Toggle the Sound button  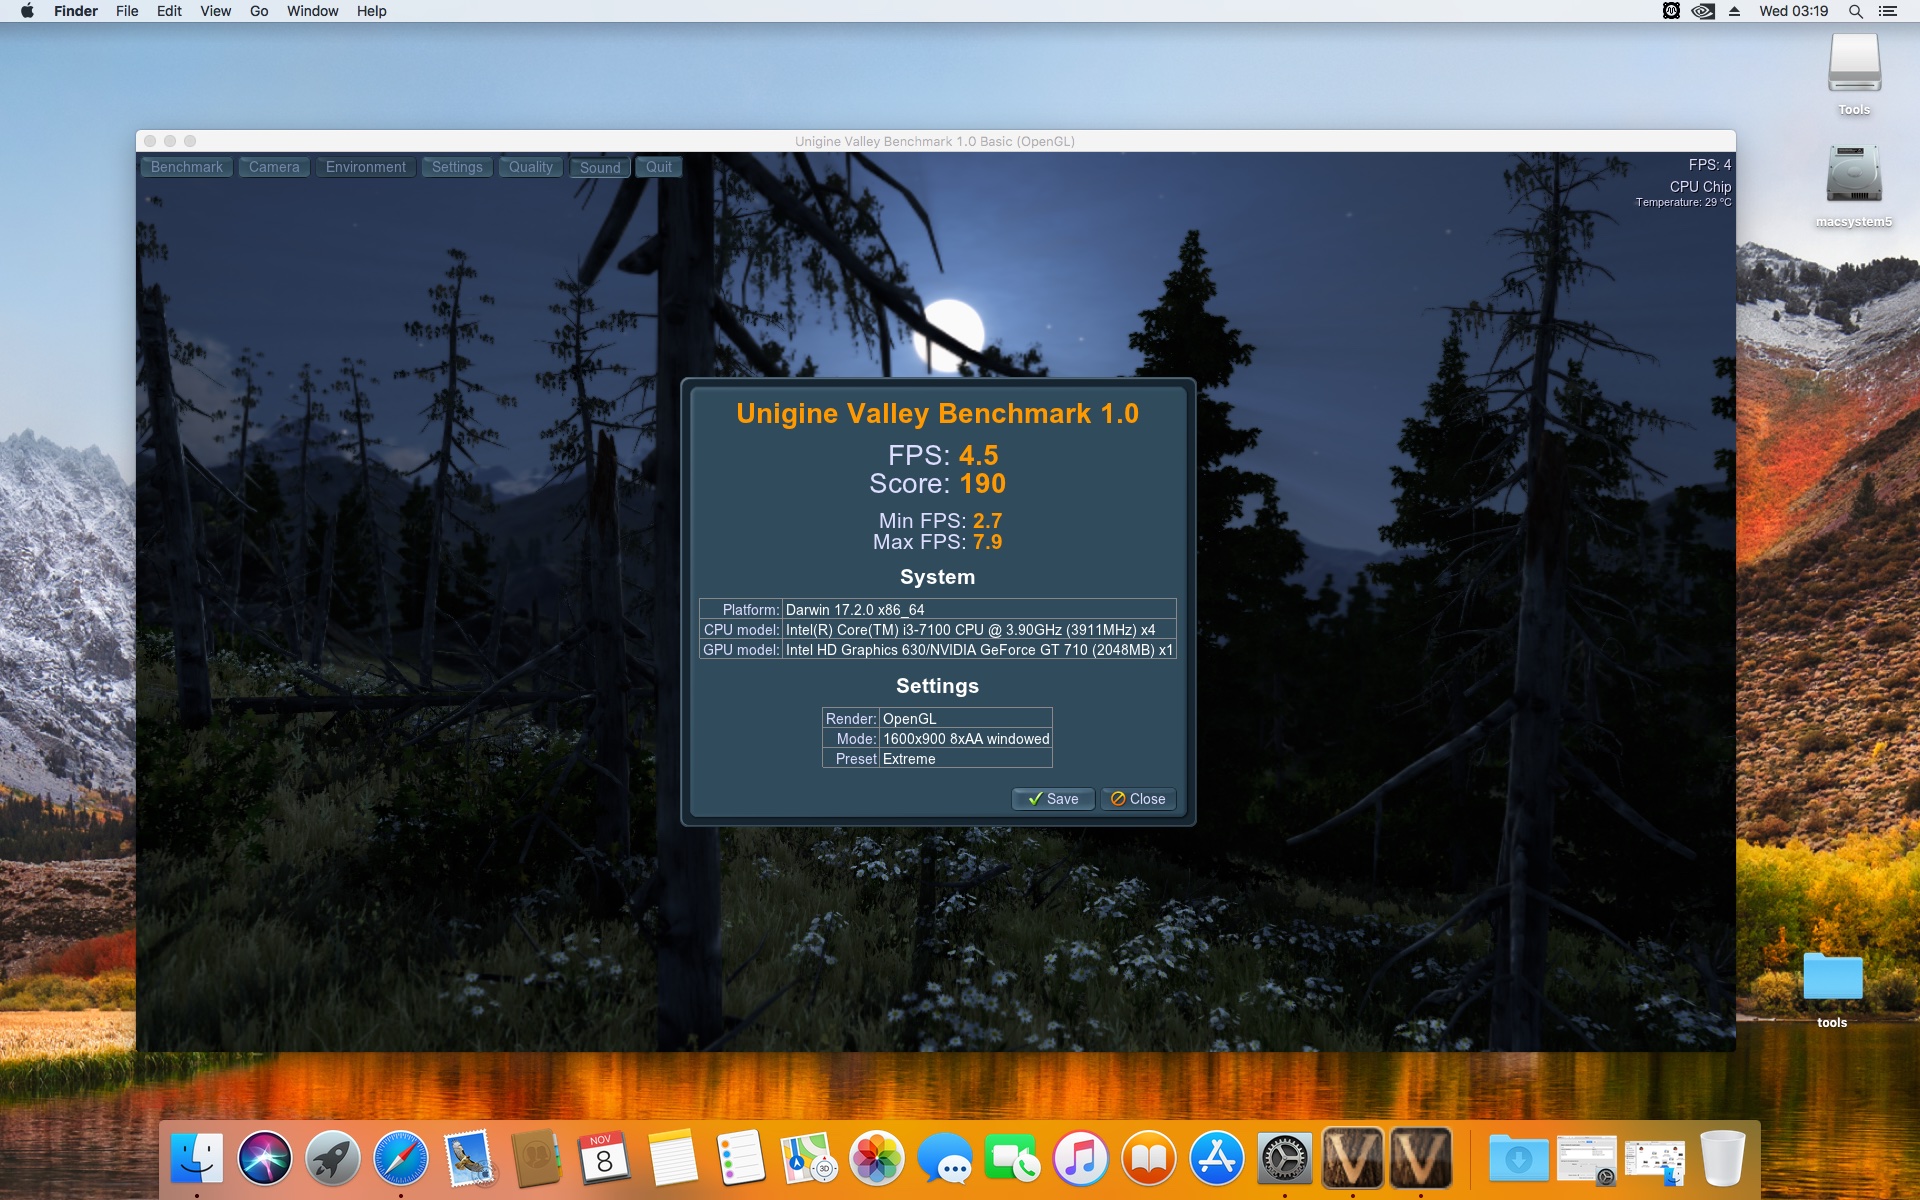point(600,167)
